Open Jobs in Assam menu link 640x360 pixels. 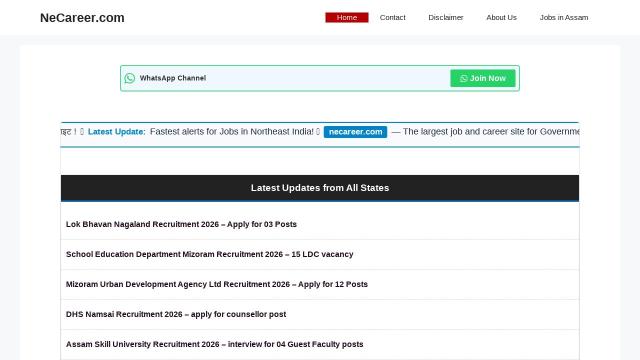click(x=564, y=18)
